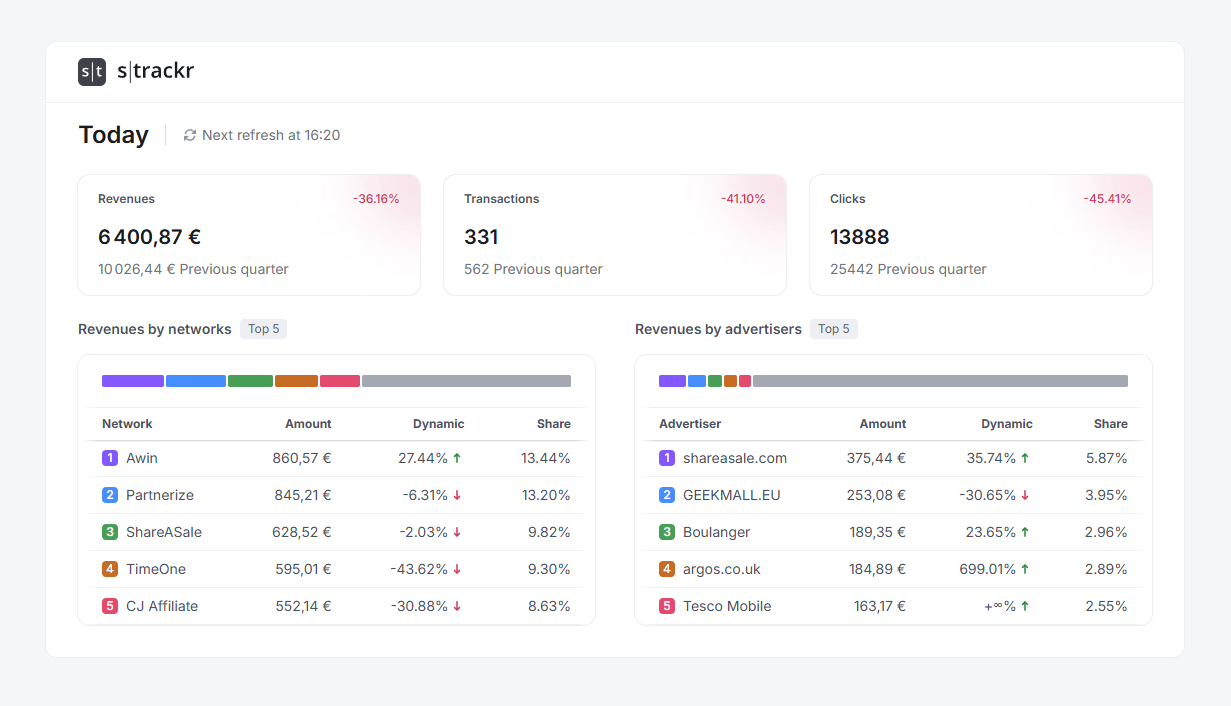
Task: Click the rank 4 badge beside argos.co.uk
Action: [x=667, y=569]
